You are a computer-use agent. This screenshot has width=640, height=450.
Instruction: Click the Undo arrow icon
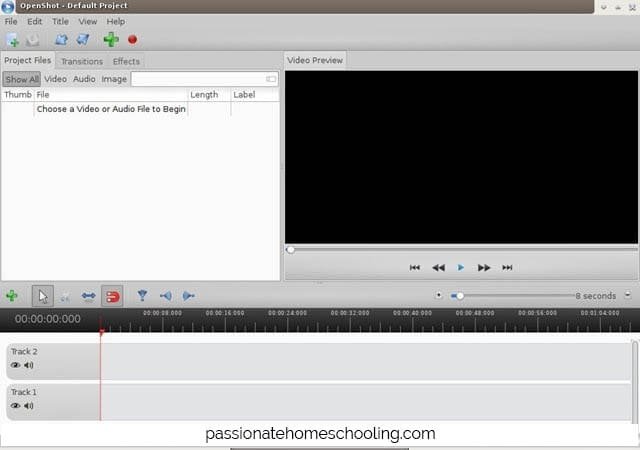pos(61,40)
